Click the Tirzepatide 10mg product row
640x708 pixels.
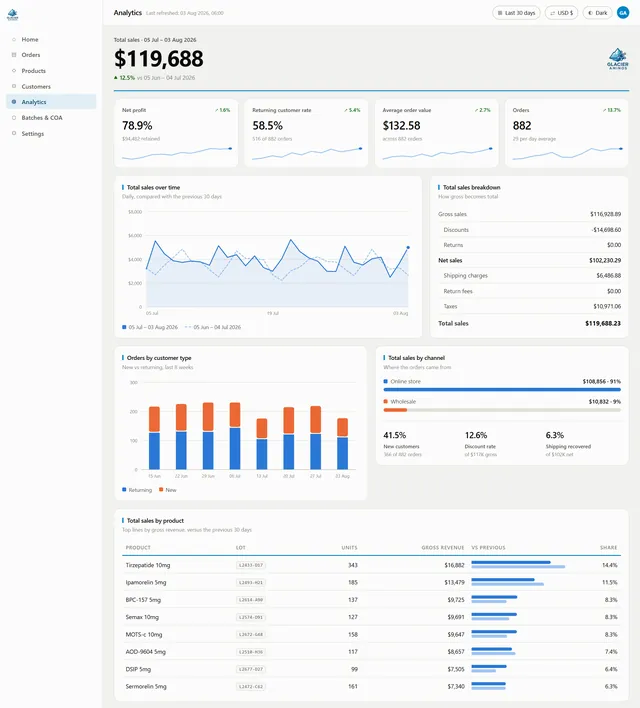click(x=371, y=565)
